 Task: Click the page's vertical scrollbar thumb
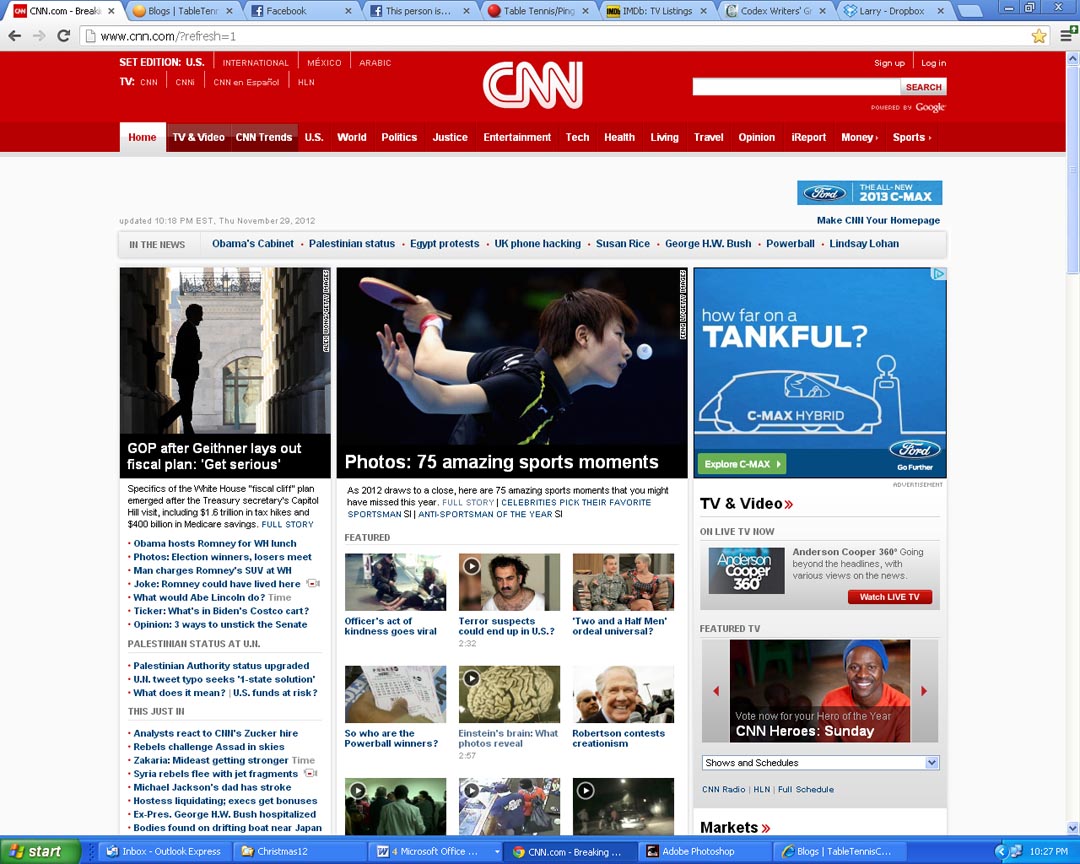click(1072, 172)
